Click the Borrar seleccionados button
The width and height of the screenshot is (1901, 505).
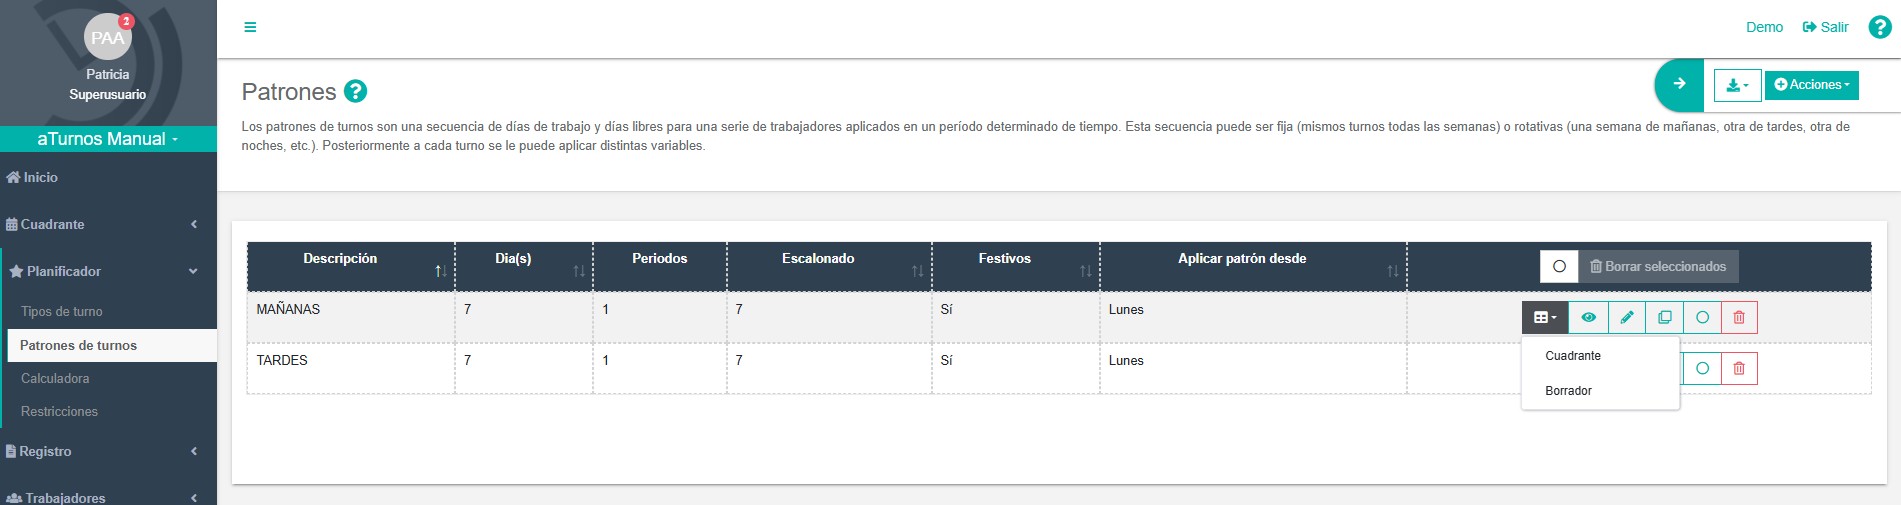1658,266
